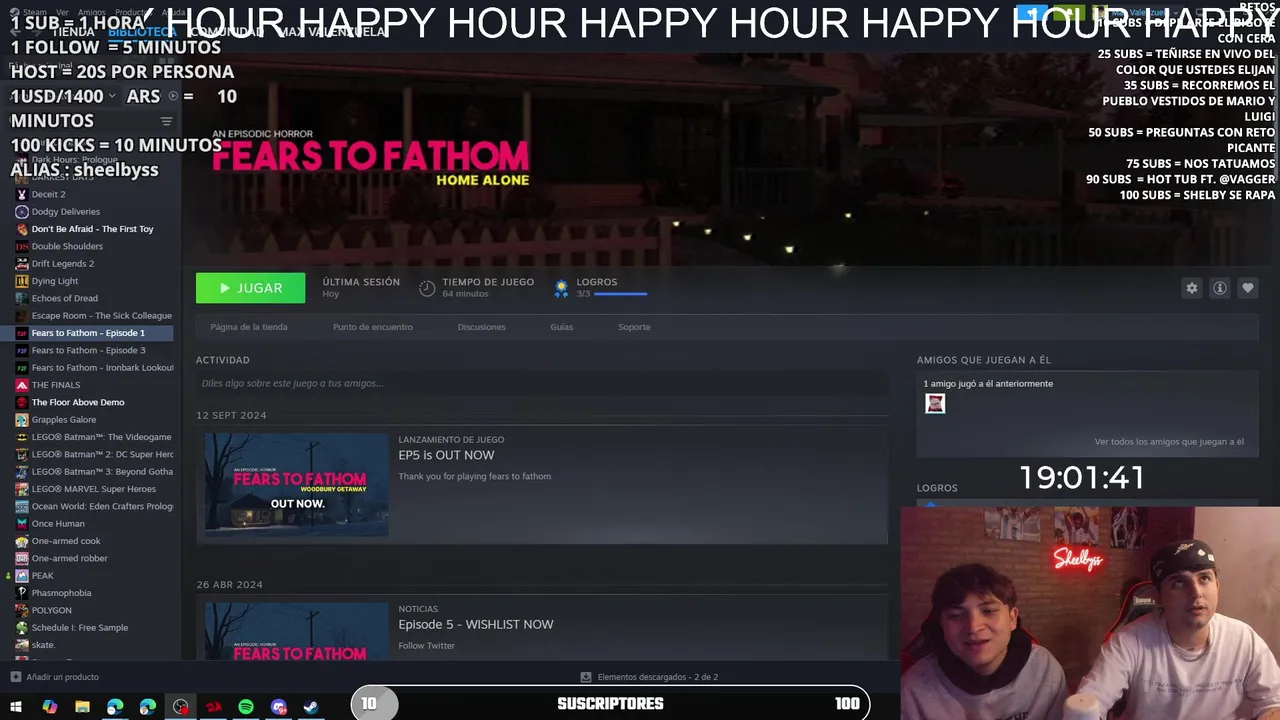Click the Tiempo de Juego clock icon
1280x720 pixels.
(x=427, y=288)
